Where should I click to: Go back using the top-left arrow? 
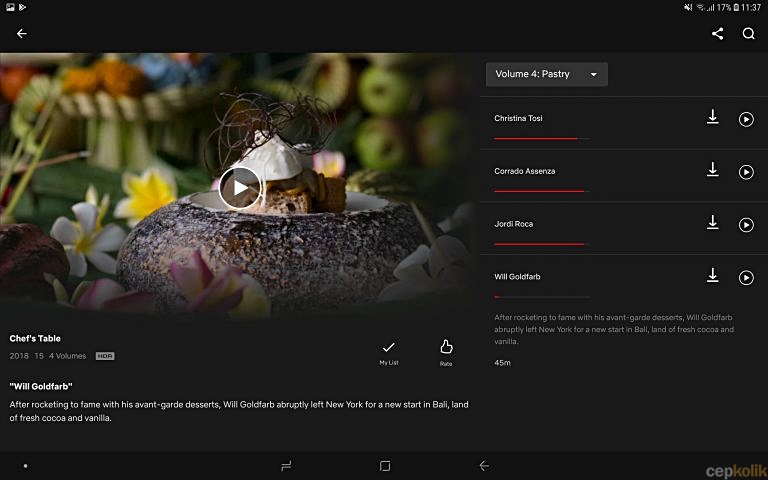point(22,33)
